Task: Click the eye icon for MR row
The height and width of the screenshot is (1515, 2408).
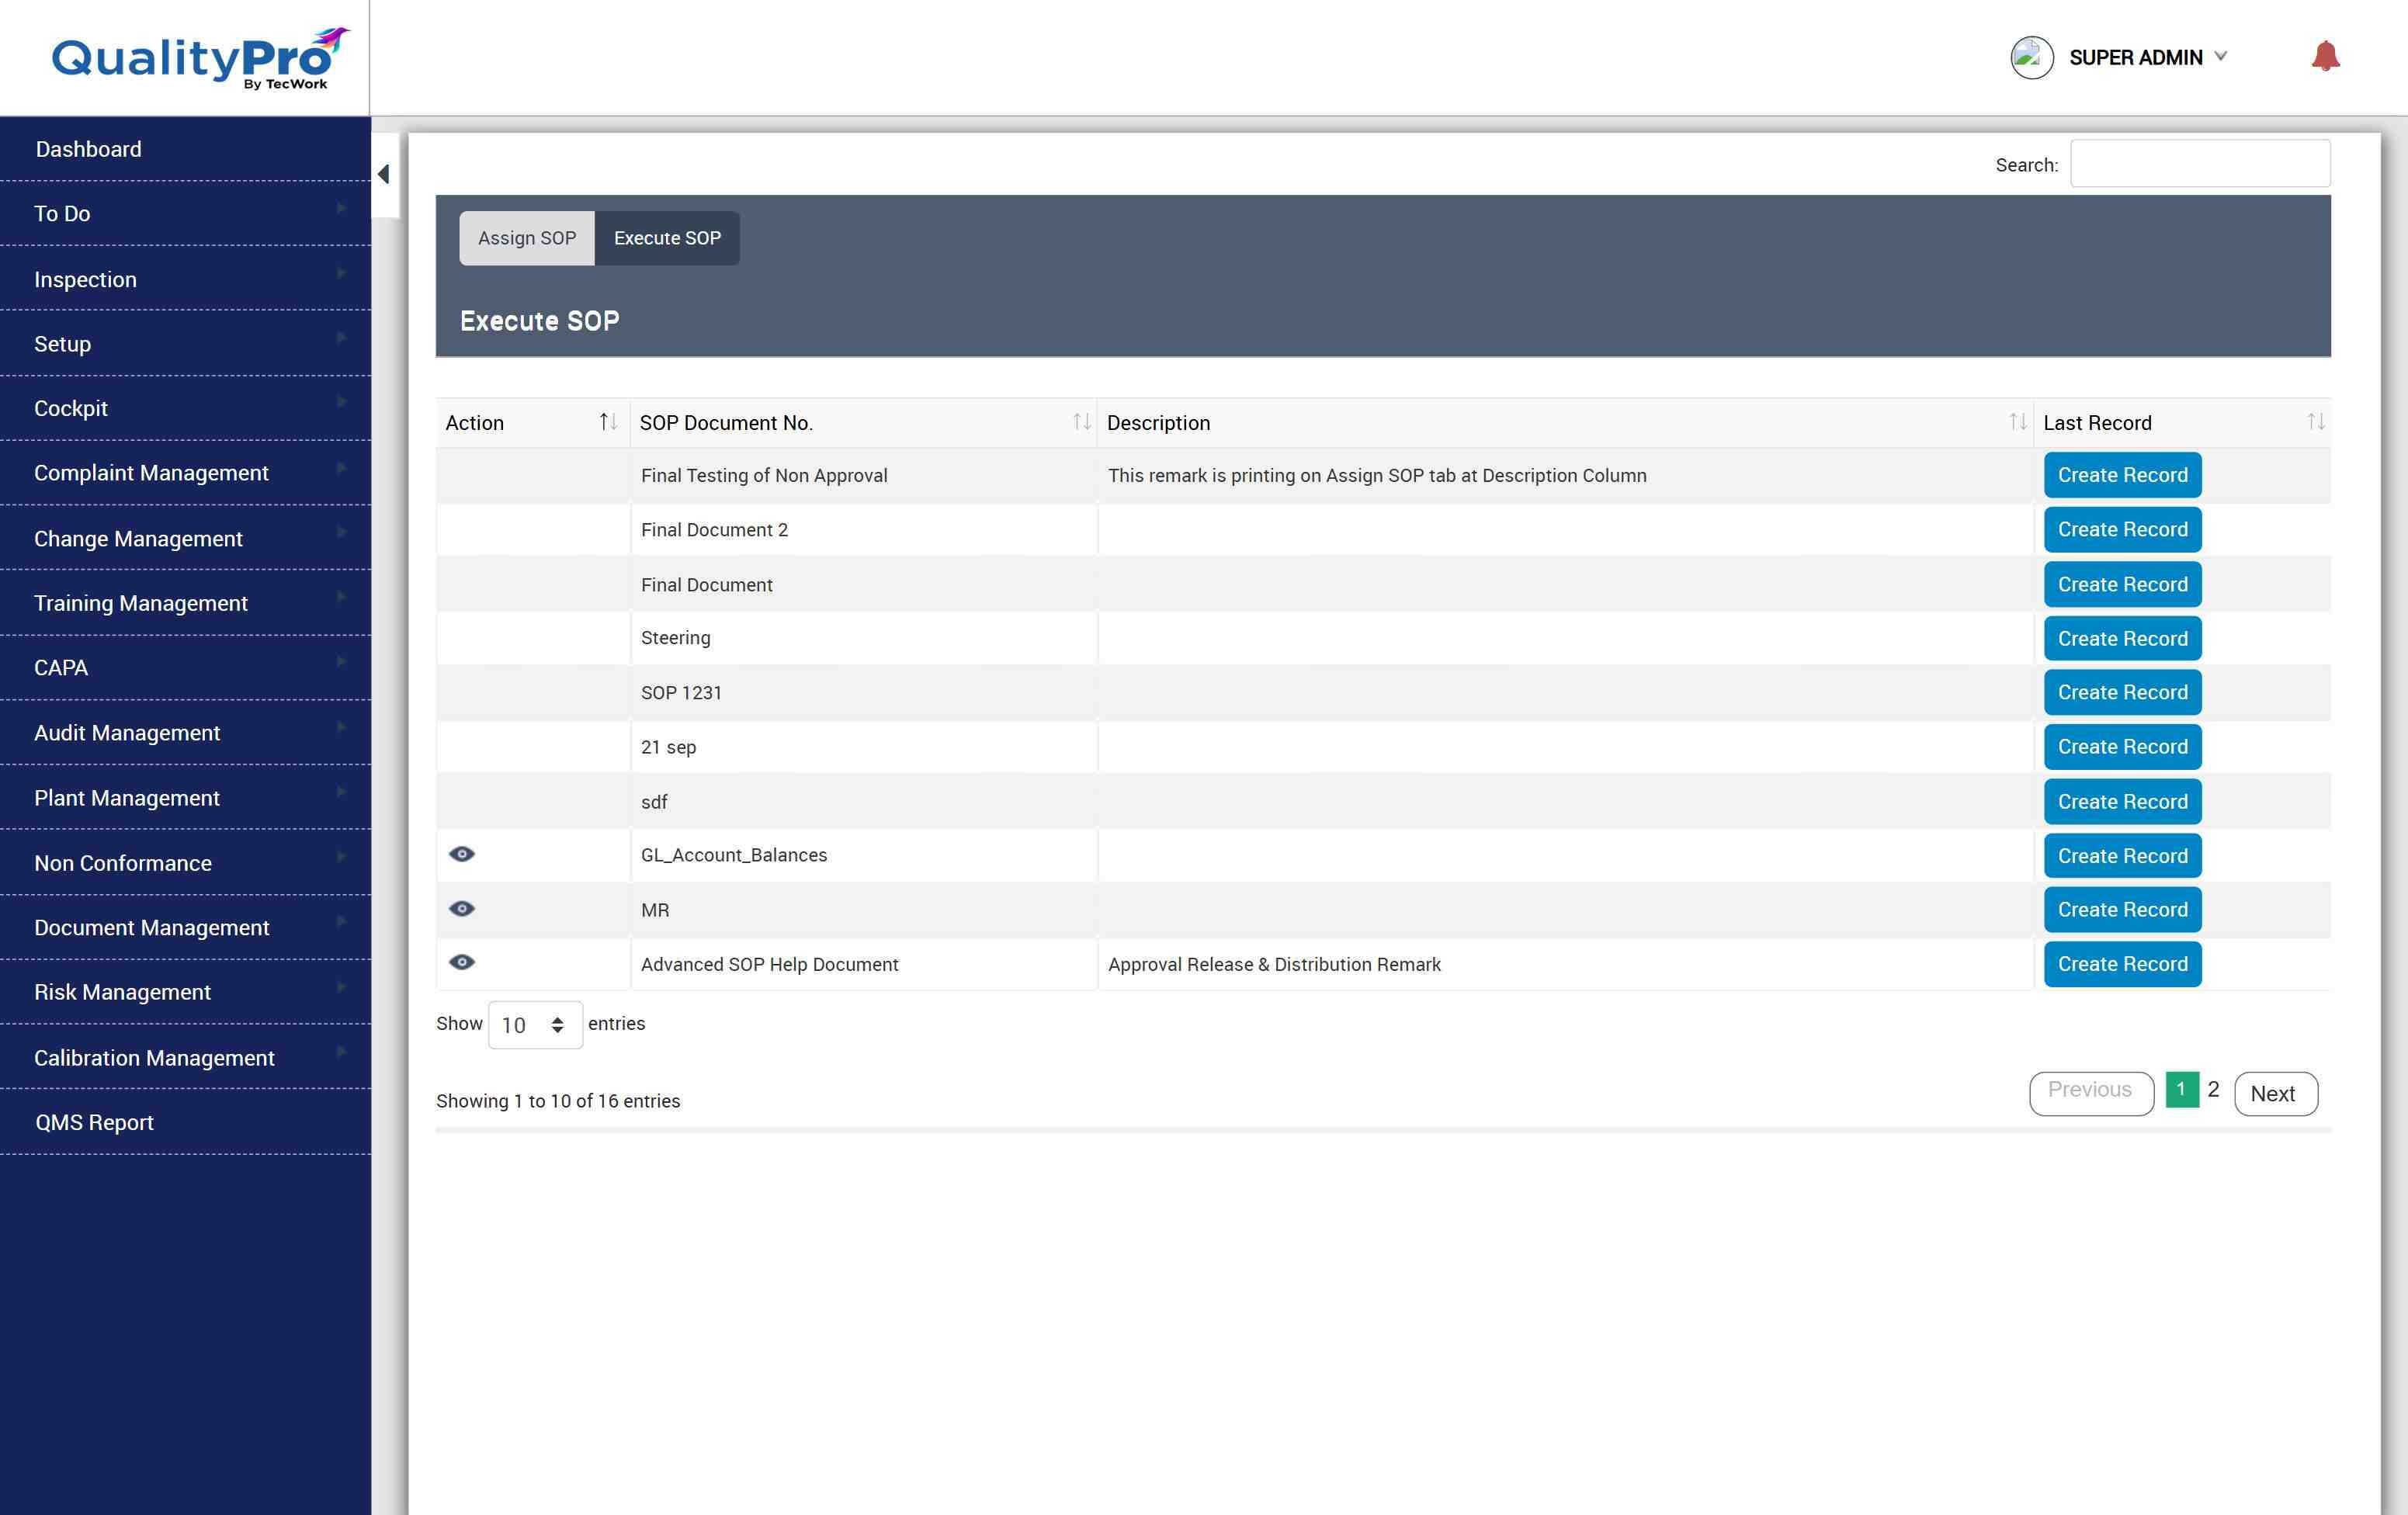Action: tap(462, 909)
